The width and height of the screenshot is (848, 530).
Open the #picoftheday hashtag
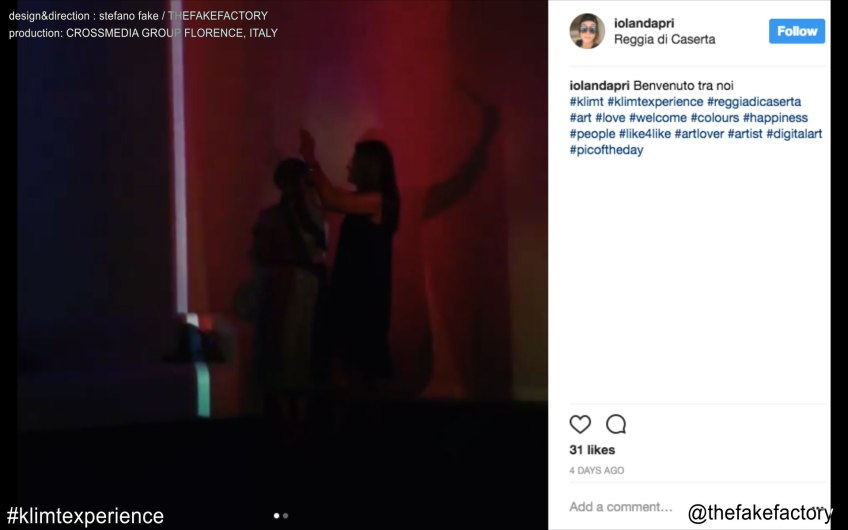pos(606,150)
